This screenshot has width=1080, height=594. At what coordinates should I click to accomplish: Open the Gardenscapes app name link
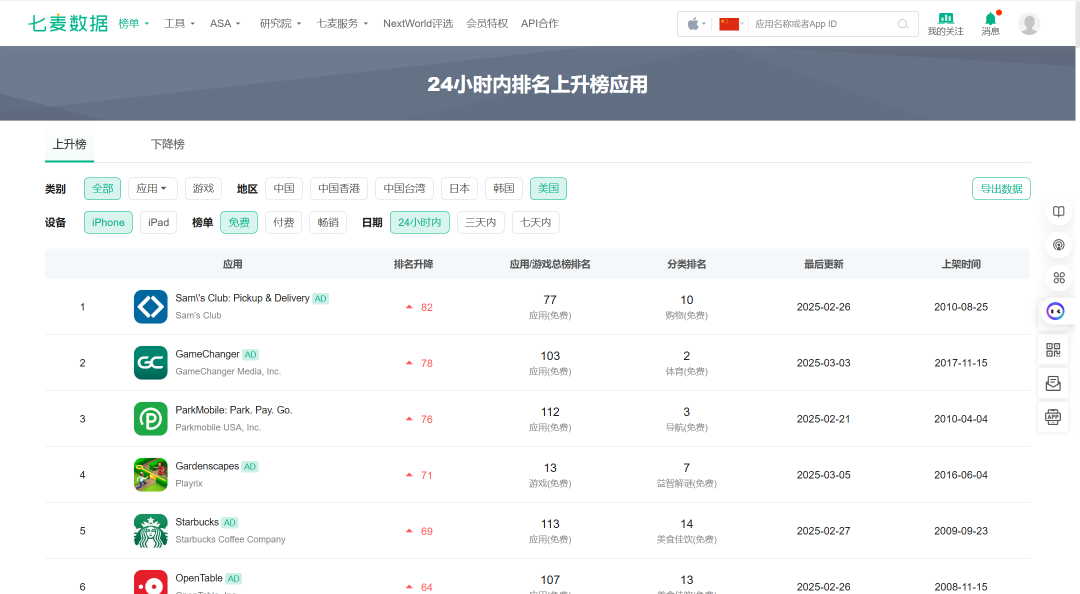pyautogui.click(x=207, y=466)
